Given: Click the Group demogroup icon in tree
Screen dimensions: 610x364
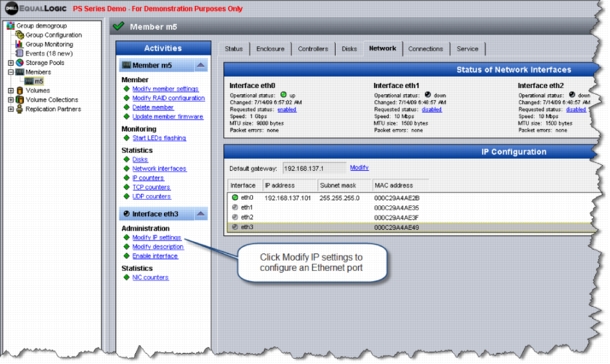Looking at the screenshot, I should pos(11,26).
